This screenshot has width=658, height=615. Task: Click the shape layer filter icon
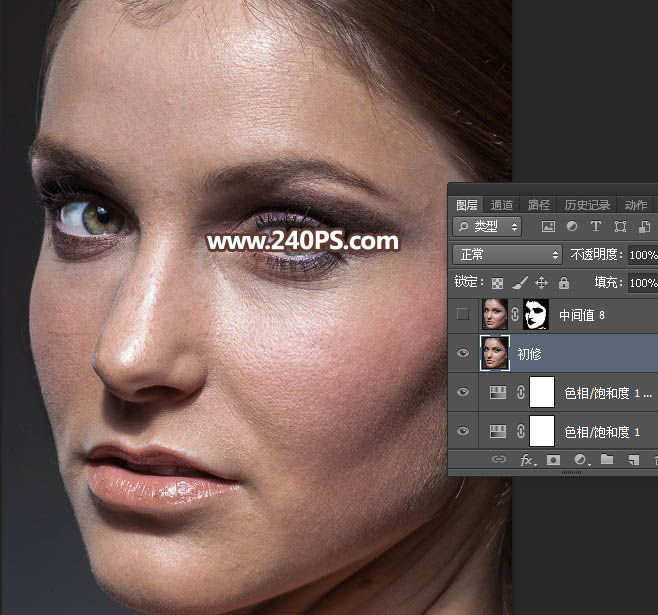pos(620,227)
